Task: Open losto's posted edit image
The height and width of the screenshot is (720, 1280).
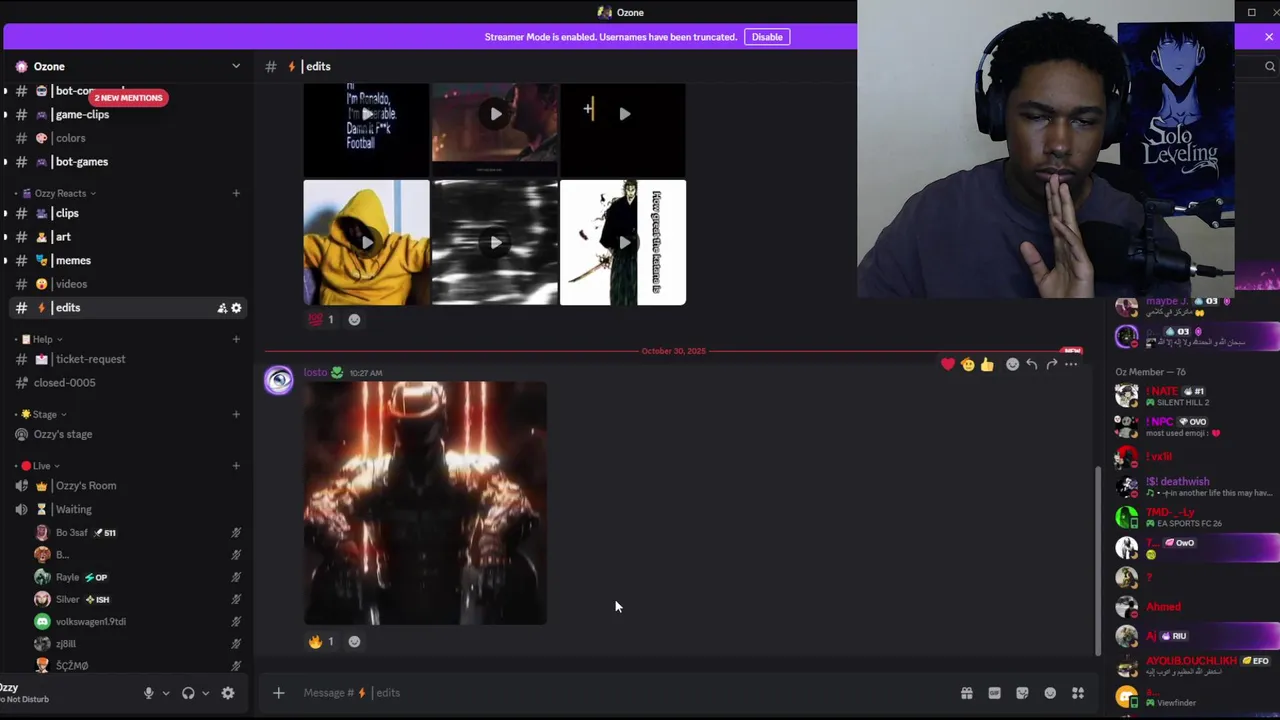Action: point(425,503)
